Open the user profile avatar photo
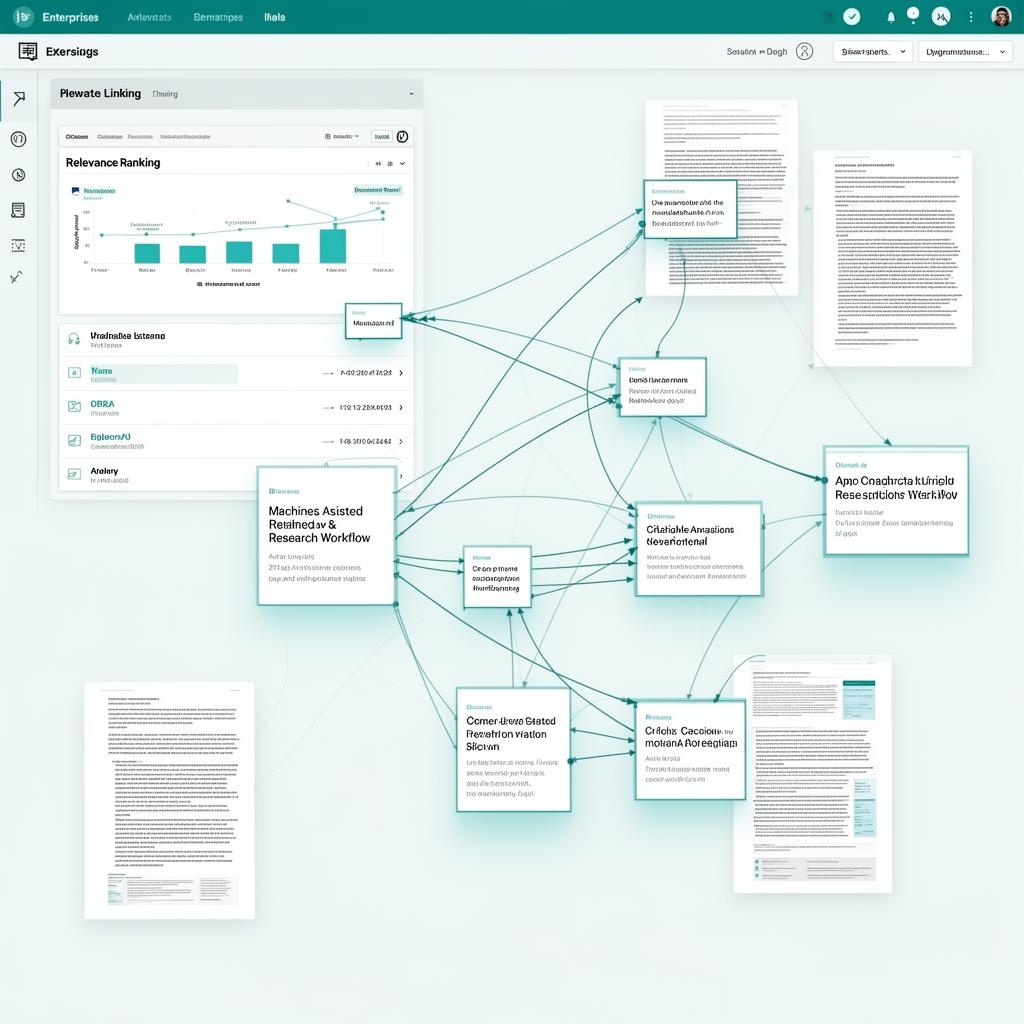This screenshot has height=1024, width=1024. coord(1001,16)
